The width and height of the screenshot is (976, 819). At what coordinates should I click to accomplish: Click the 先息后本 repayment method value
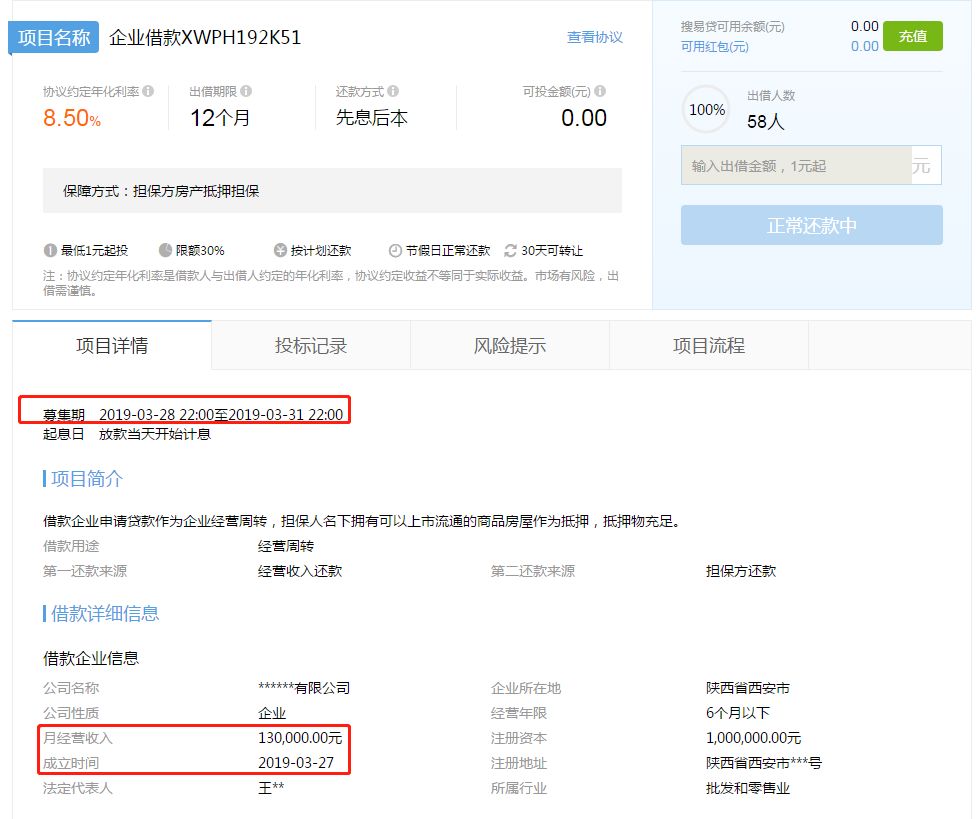click(372, 118)
